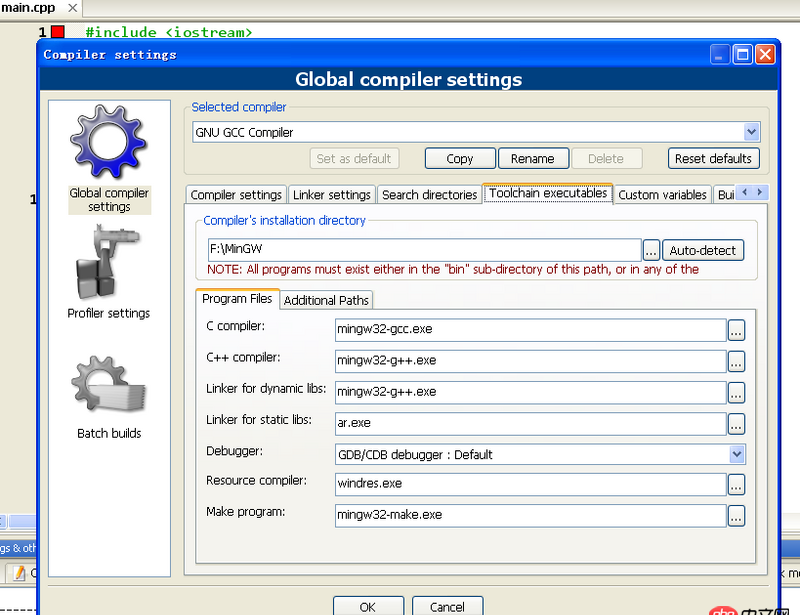Browse for the dynamic libs linker executable
Screen dimensions: 800x615
(x=736, y=392)
